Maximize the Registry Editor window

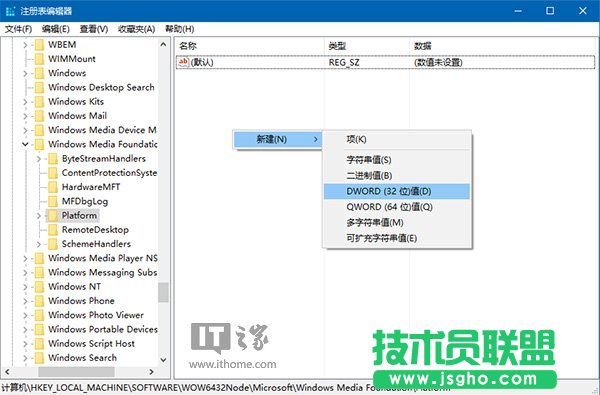(550, 11)
